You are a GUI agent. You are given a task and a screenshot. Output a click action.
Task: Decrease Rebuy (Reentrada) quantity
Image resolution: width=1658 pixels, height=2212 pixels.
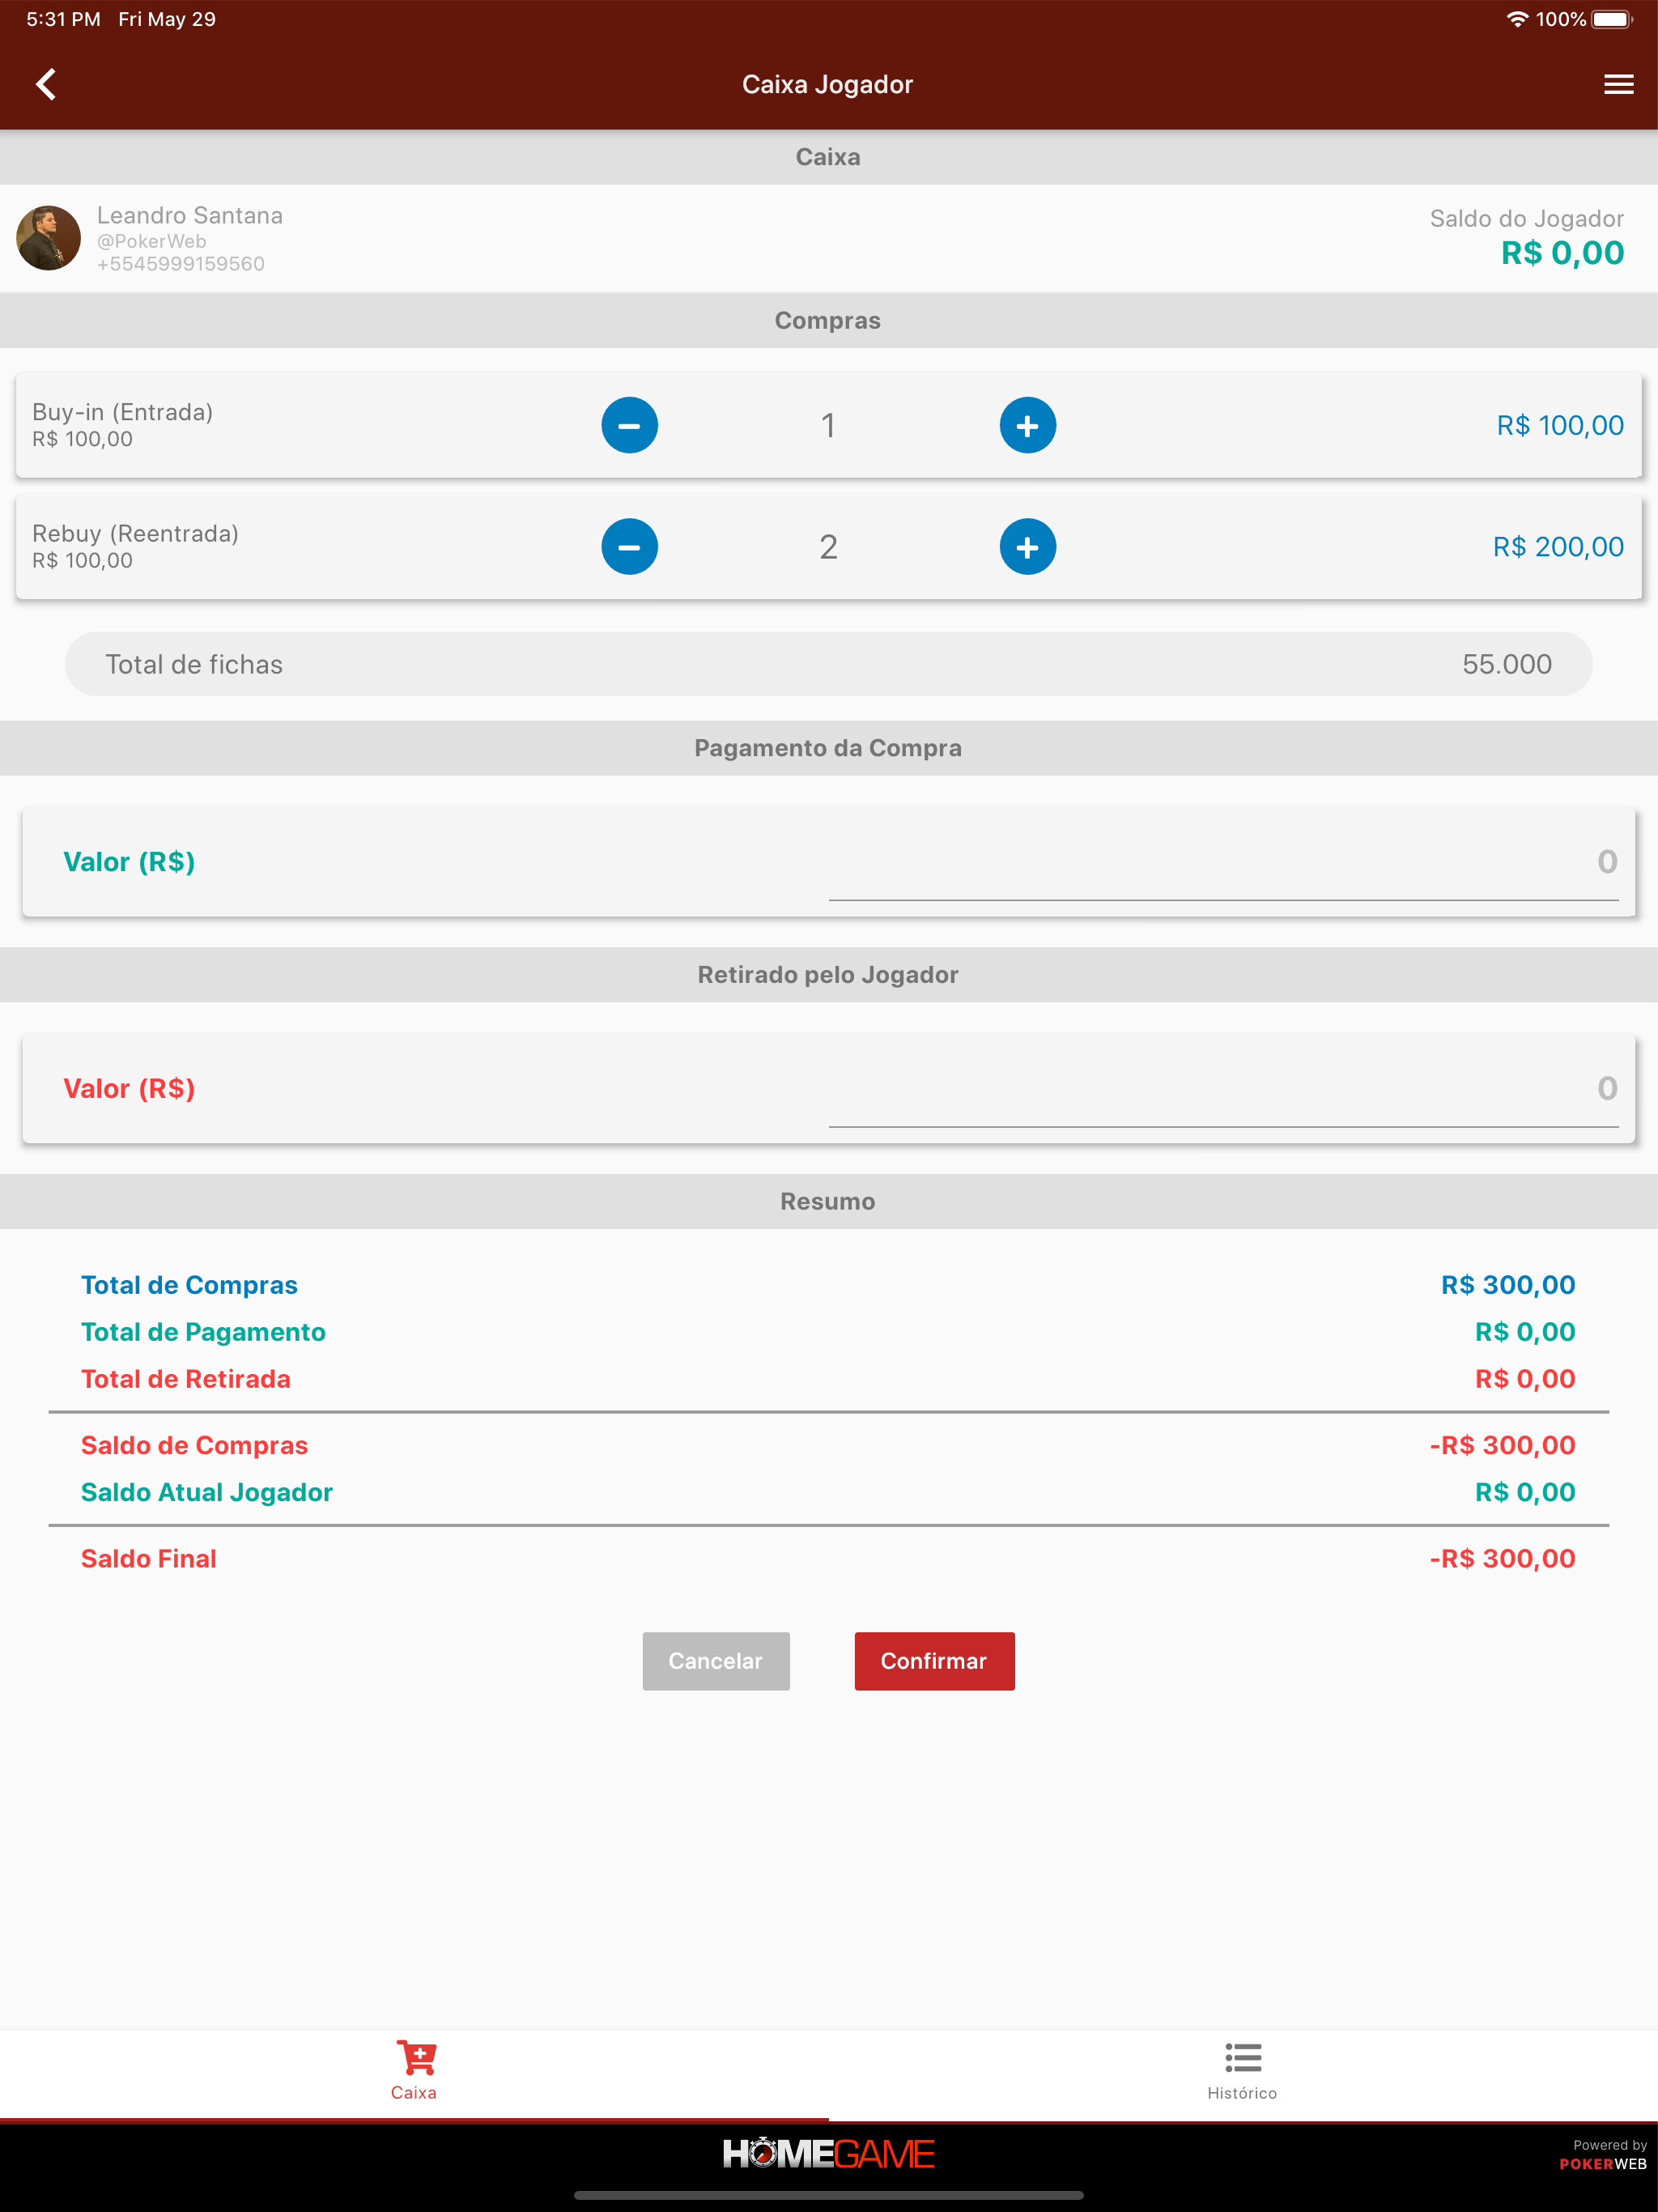tap(629, 547)
